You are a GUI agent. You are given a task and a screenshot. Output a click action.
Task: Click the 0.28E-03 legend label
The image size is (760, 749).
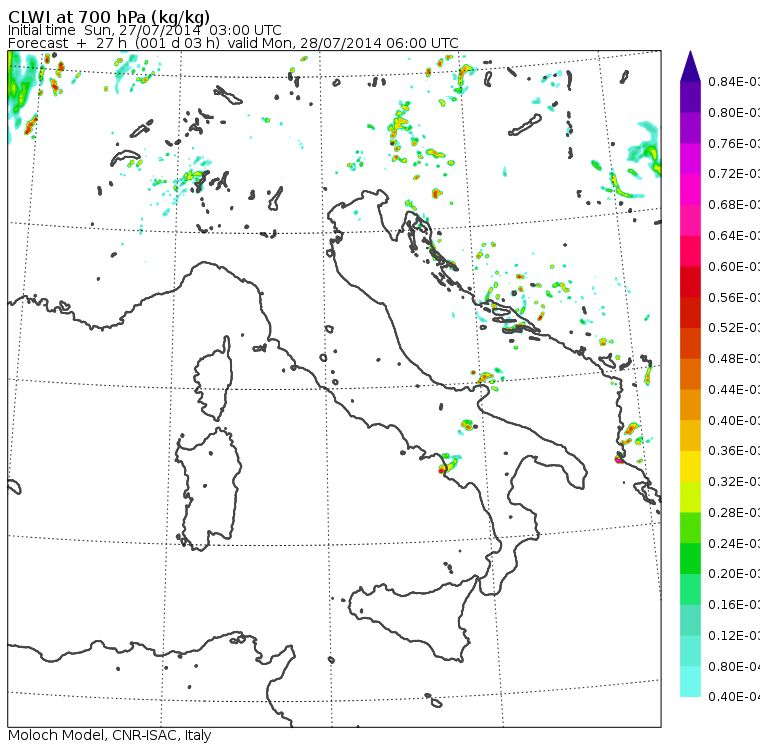click(734, 512)
